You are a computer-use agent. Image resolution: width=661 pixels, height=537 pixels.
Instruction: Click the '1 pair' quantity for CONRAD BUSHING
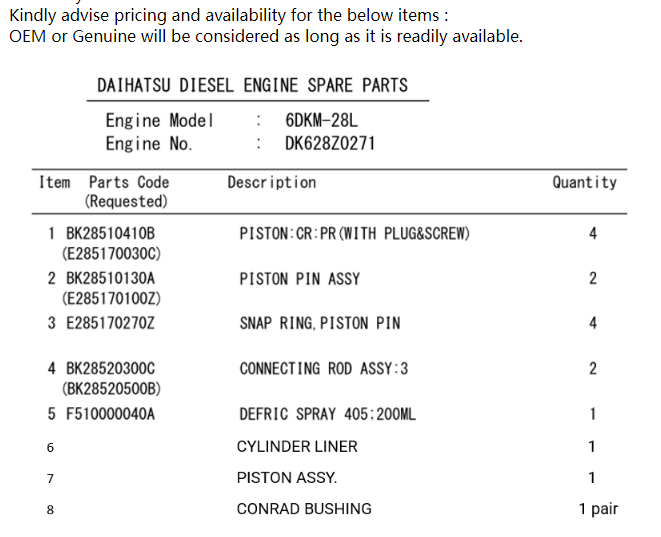pyautogui.click(x=598, y=509)
